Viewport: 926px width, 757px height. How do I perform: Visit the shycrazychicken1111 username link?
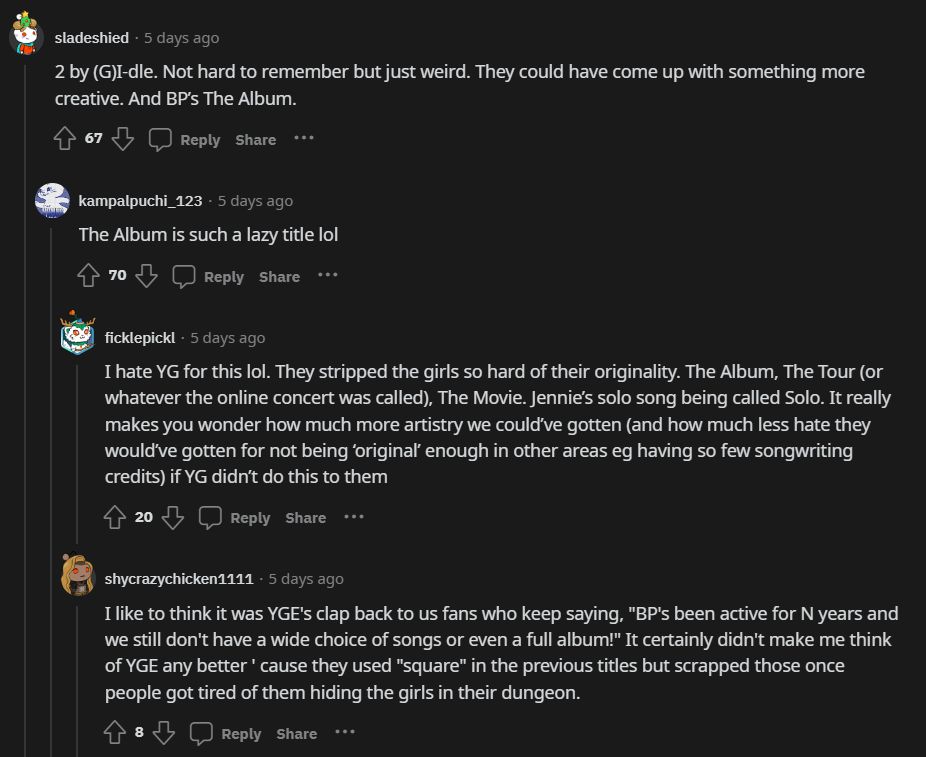[179, 579]
